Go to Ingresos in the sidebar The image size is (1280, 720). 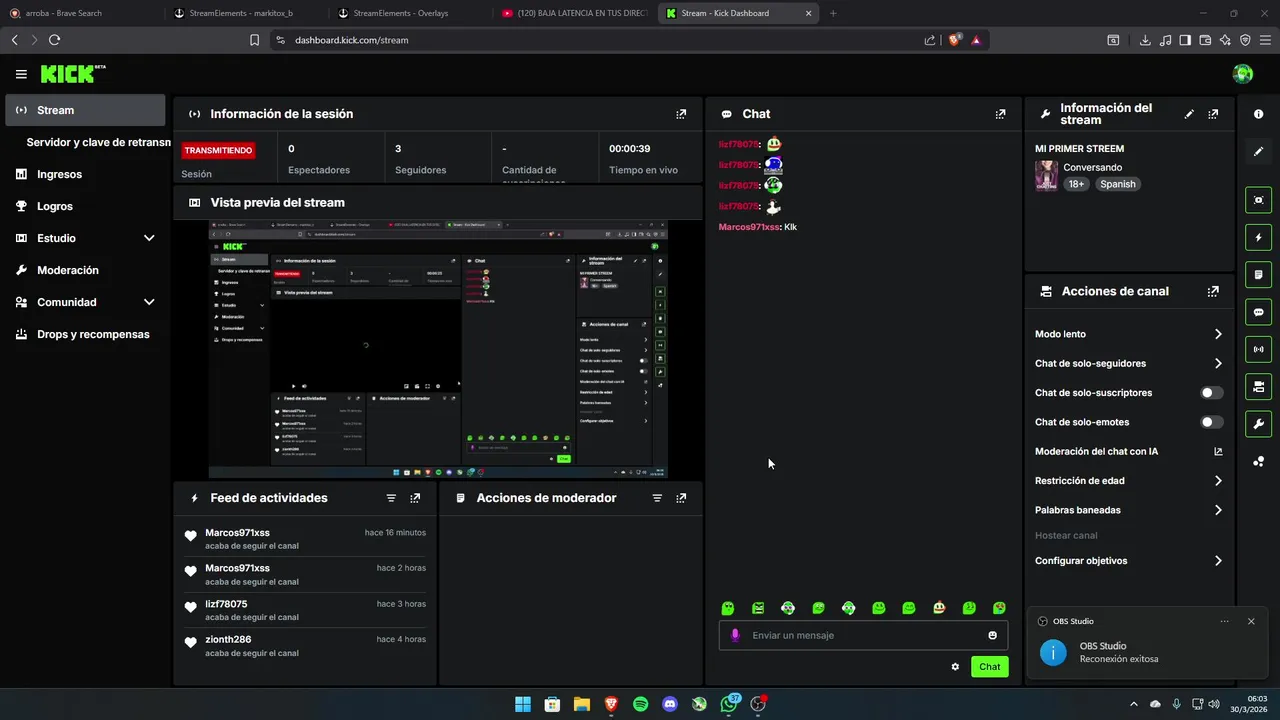[x=85, y=174]
